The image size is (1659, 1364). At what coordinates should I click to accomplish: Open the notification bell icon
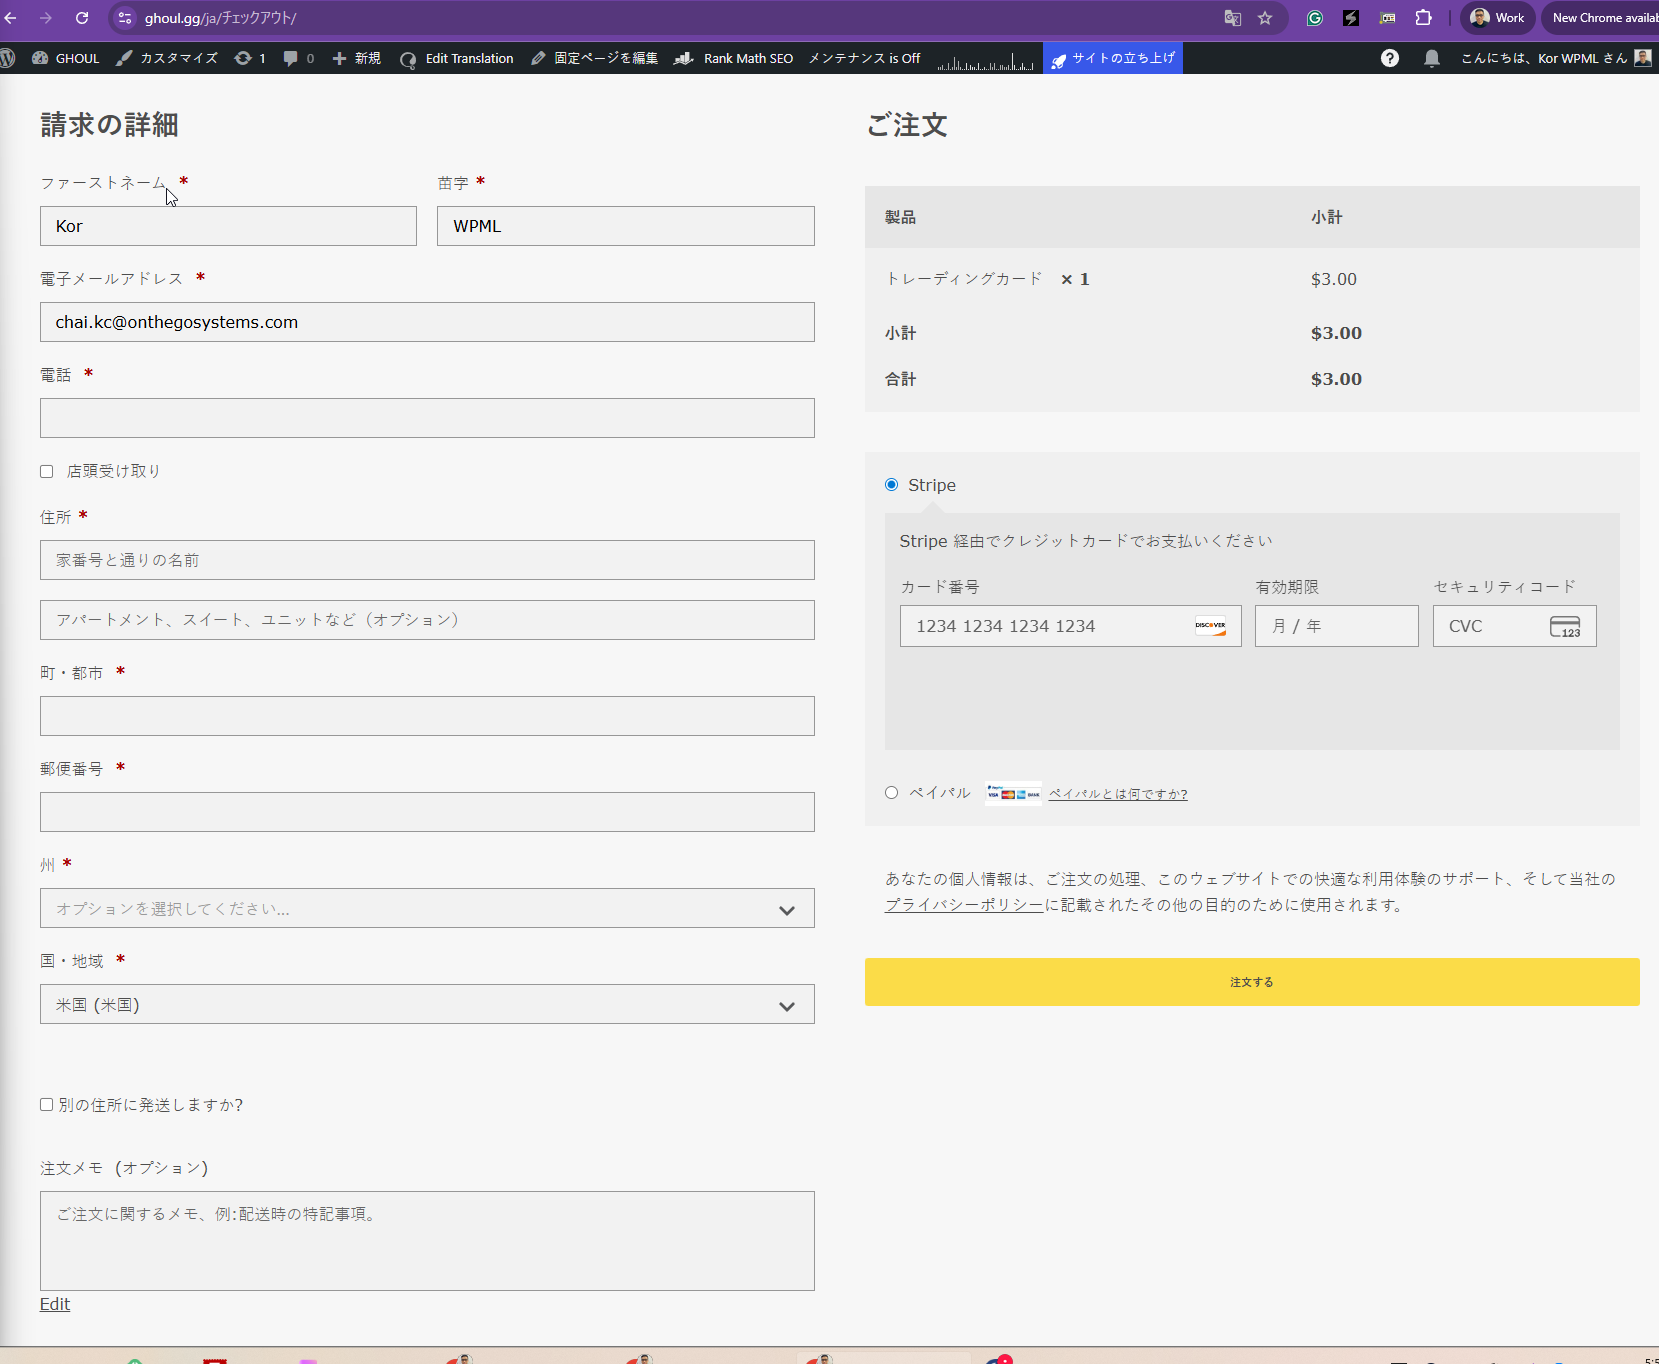click(x=1432, y=58)
